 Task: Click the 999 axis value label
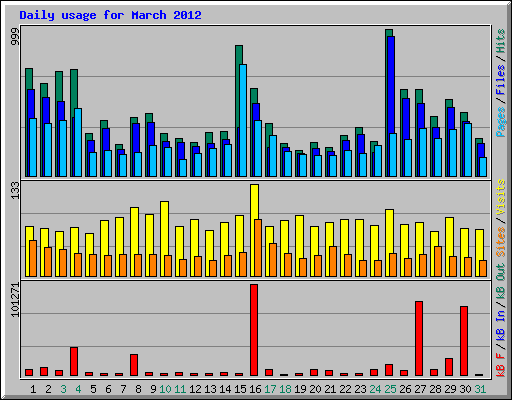(15, 37)
